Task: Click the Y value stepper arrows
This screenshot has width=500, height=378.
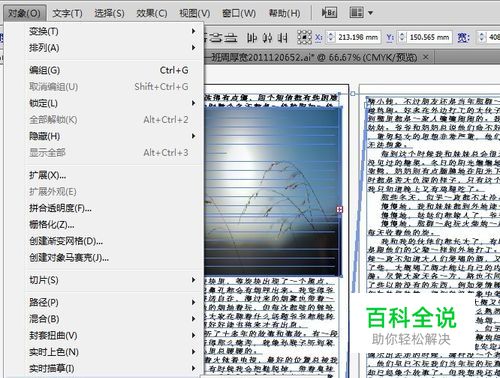Action: 402,37
